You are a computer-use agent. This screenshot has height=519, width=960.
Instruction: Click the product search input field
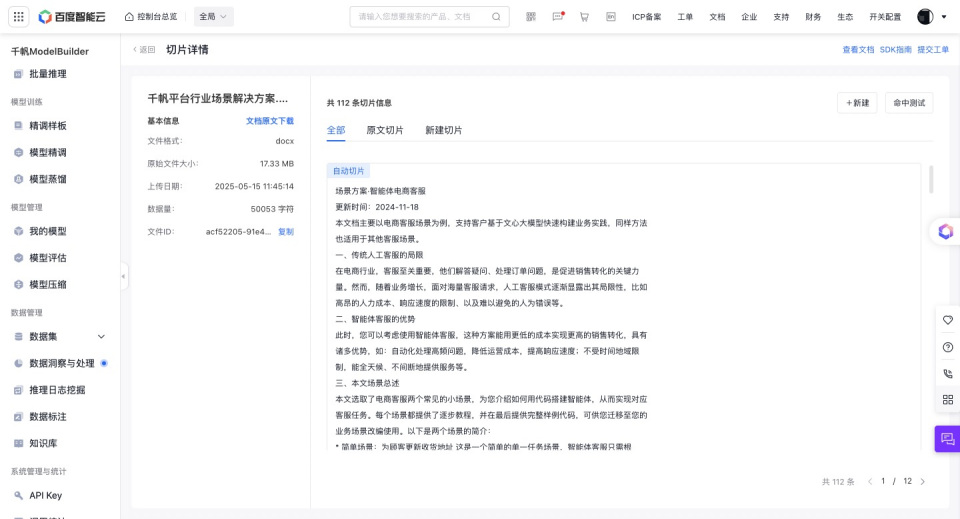tap(420, 17)
